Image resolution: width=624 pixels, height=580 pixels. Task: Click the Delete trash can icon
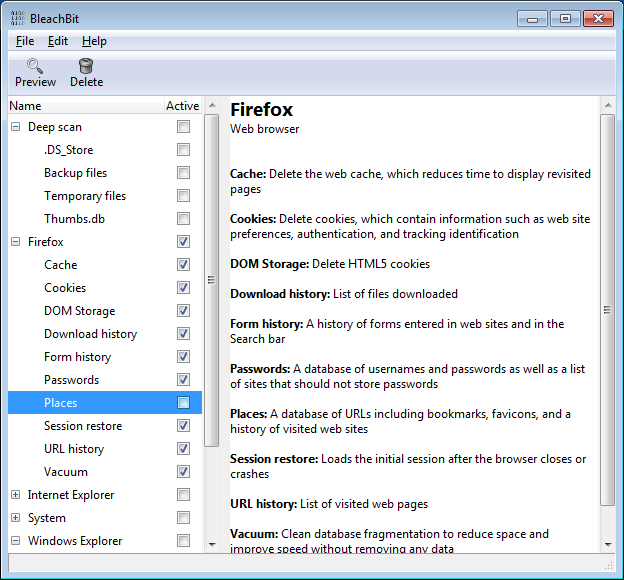tap(86, 67)
